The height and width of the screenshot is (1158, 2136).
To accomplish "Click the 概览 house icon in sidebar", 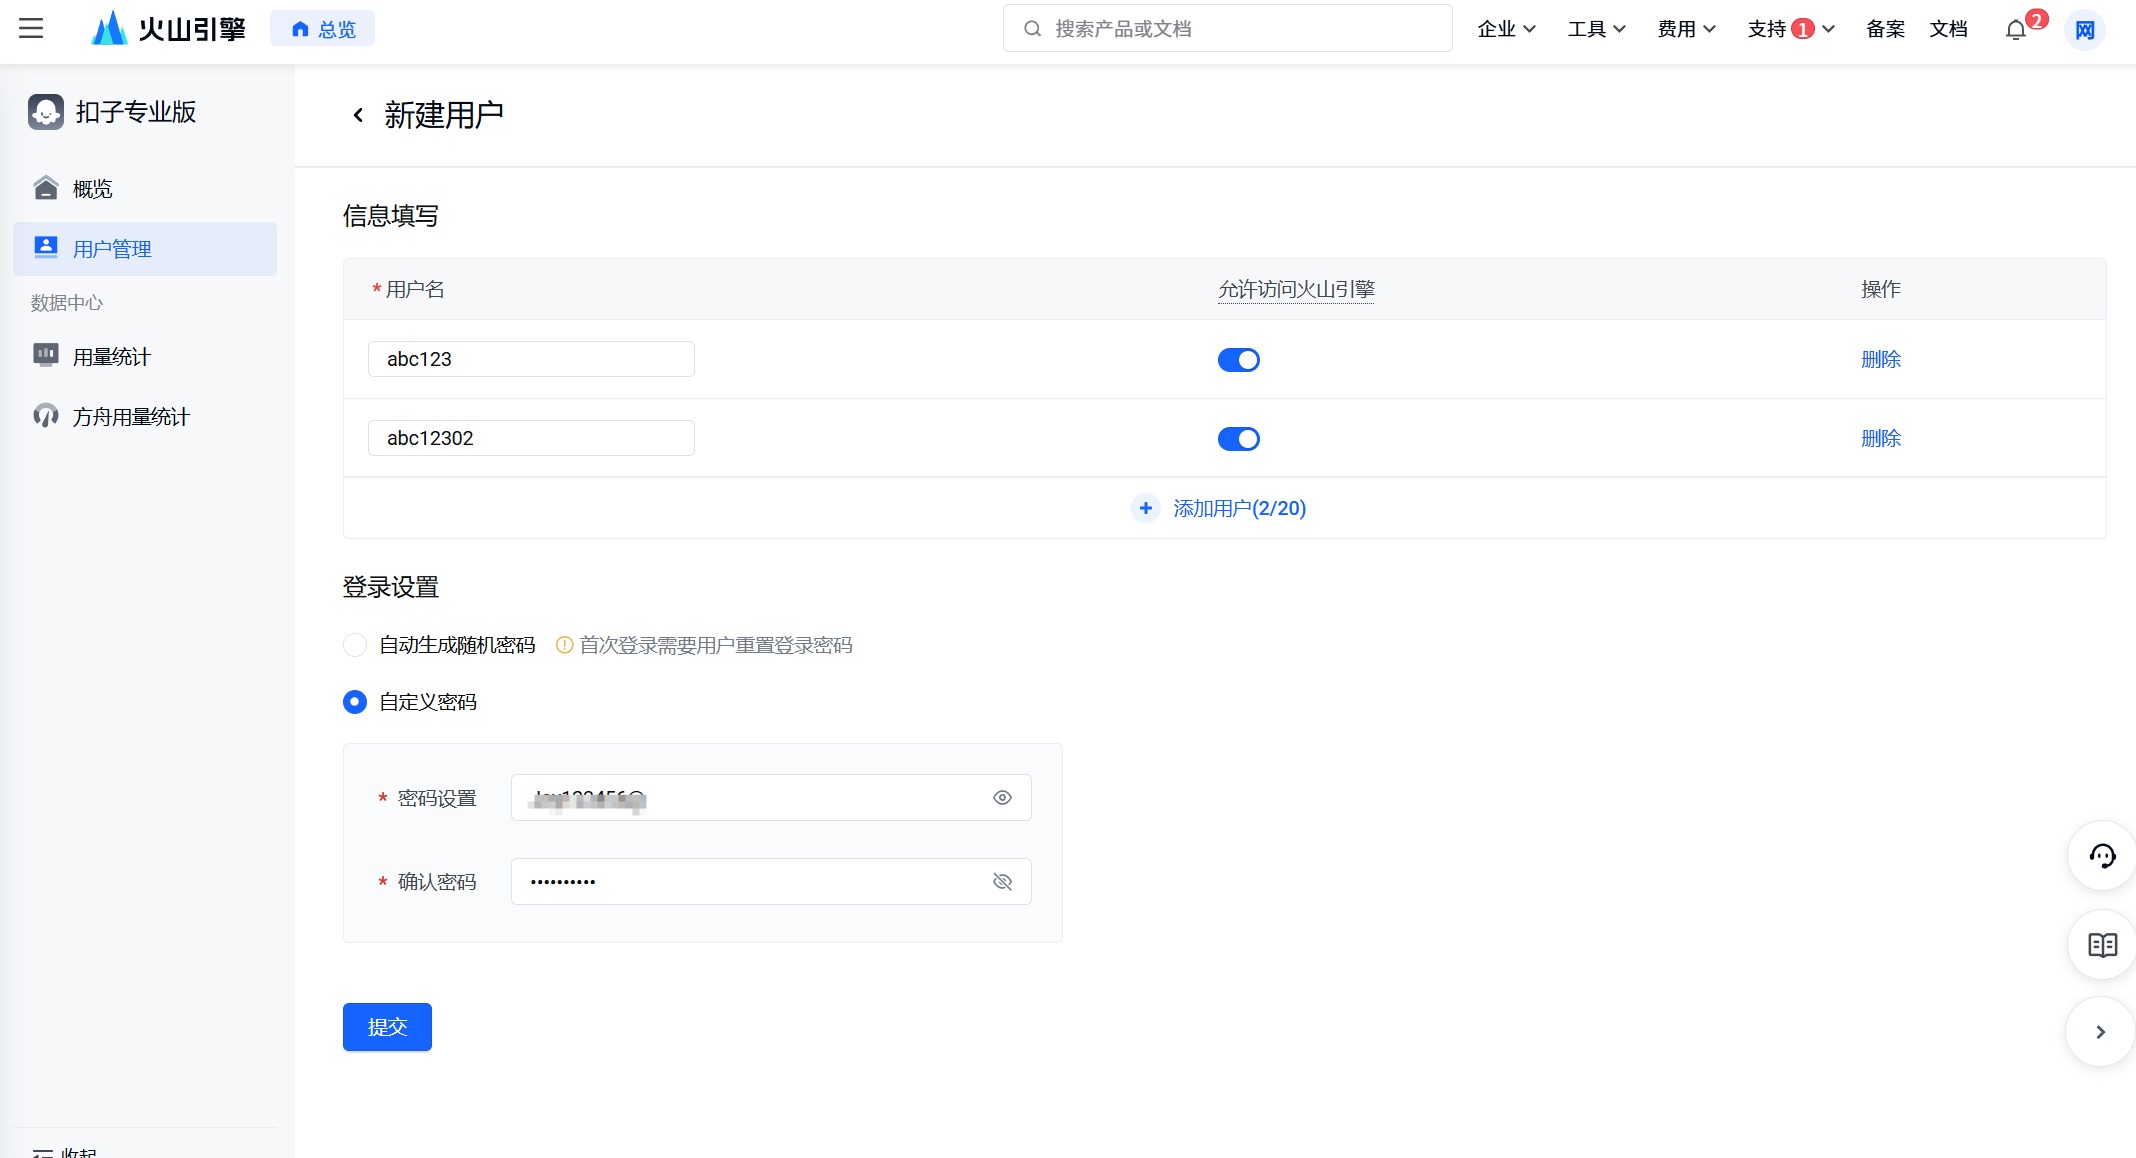I will 46,188.
